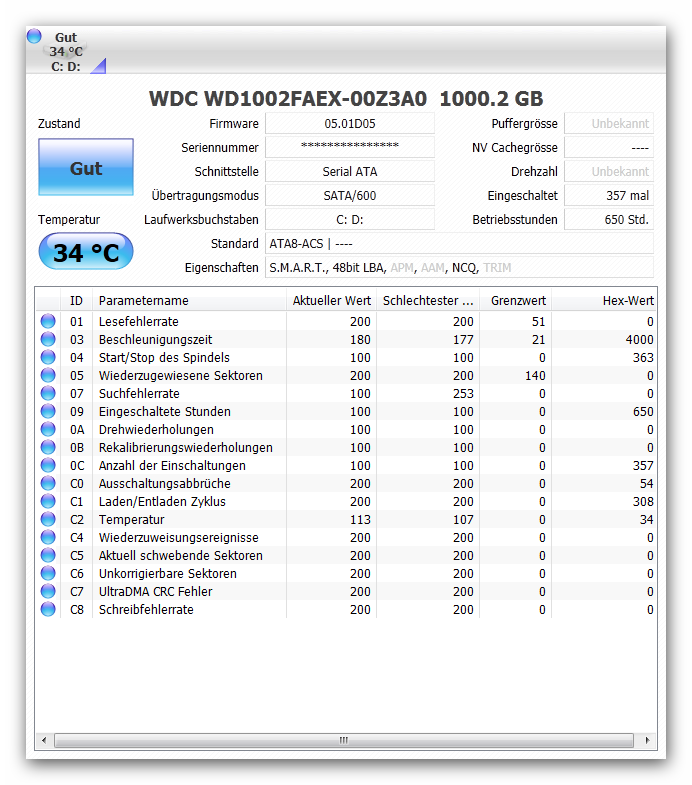Viewport: 692px width, 785px height.
Task: Click the threshold value 140 in table
Action: pyautogui.click(x=535, y=375)
